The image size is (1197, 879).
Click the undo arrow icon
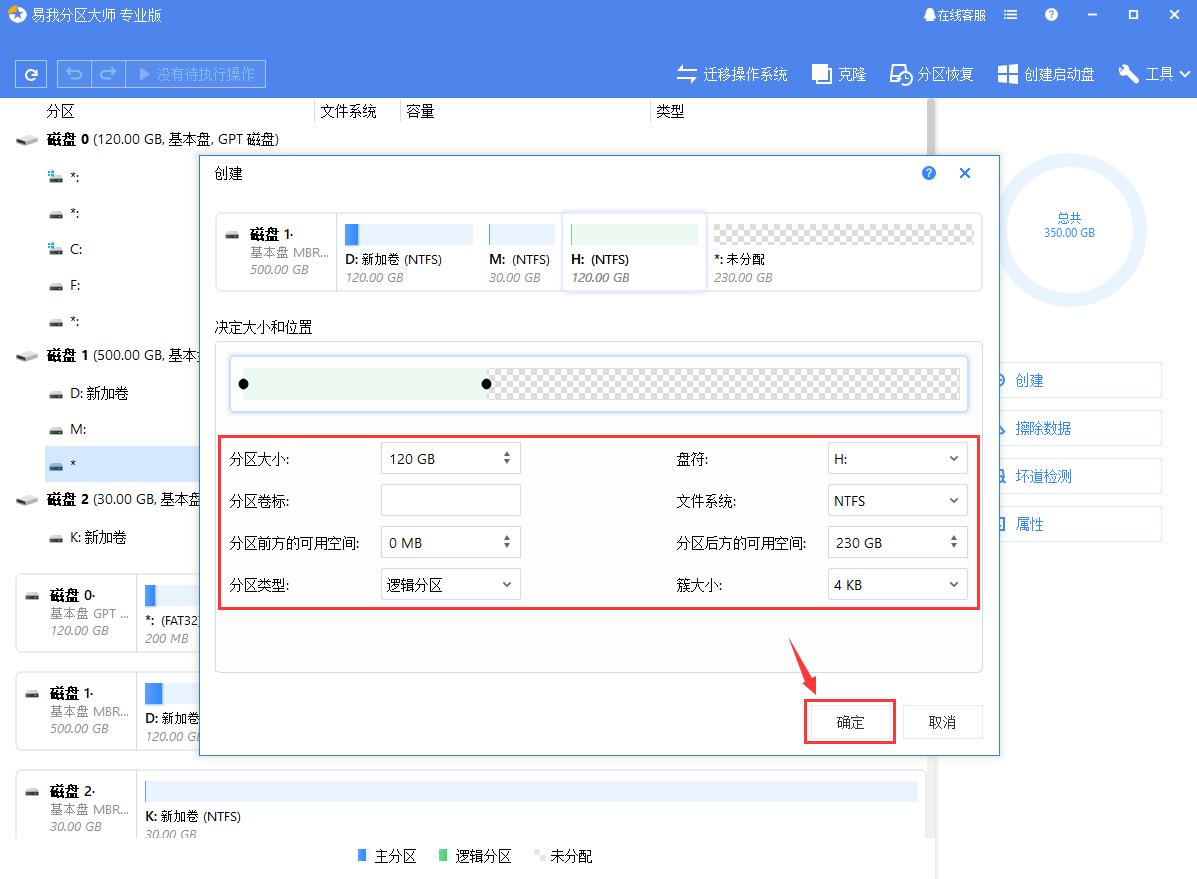point(71,73)
